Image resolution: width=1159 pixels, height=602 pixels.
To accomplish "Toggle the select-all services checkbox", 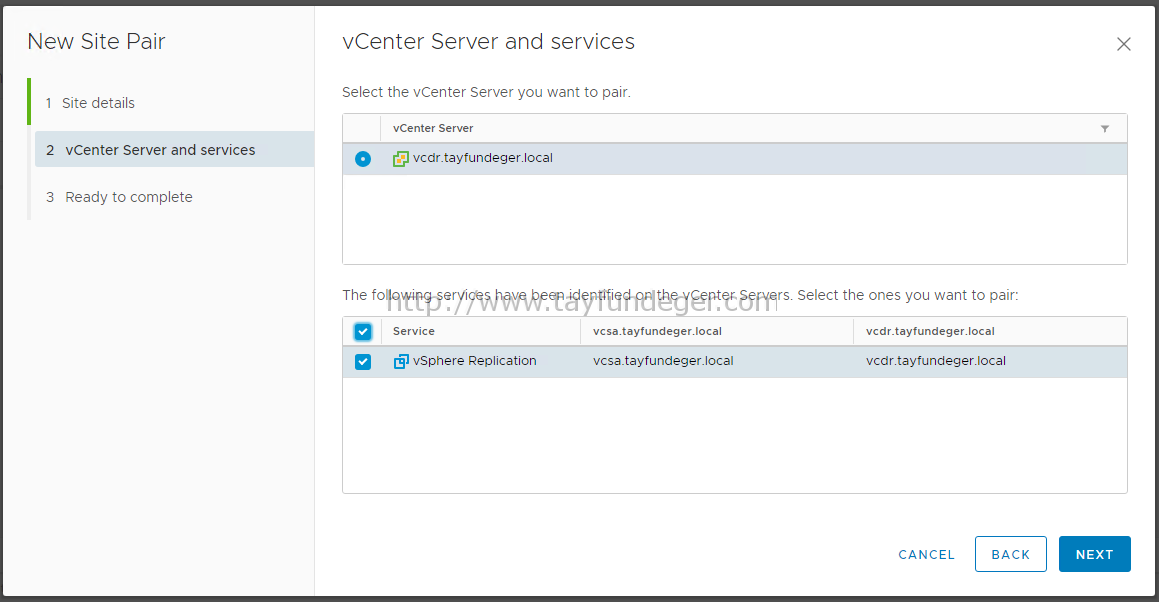I will click(x=363, y=331).
